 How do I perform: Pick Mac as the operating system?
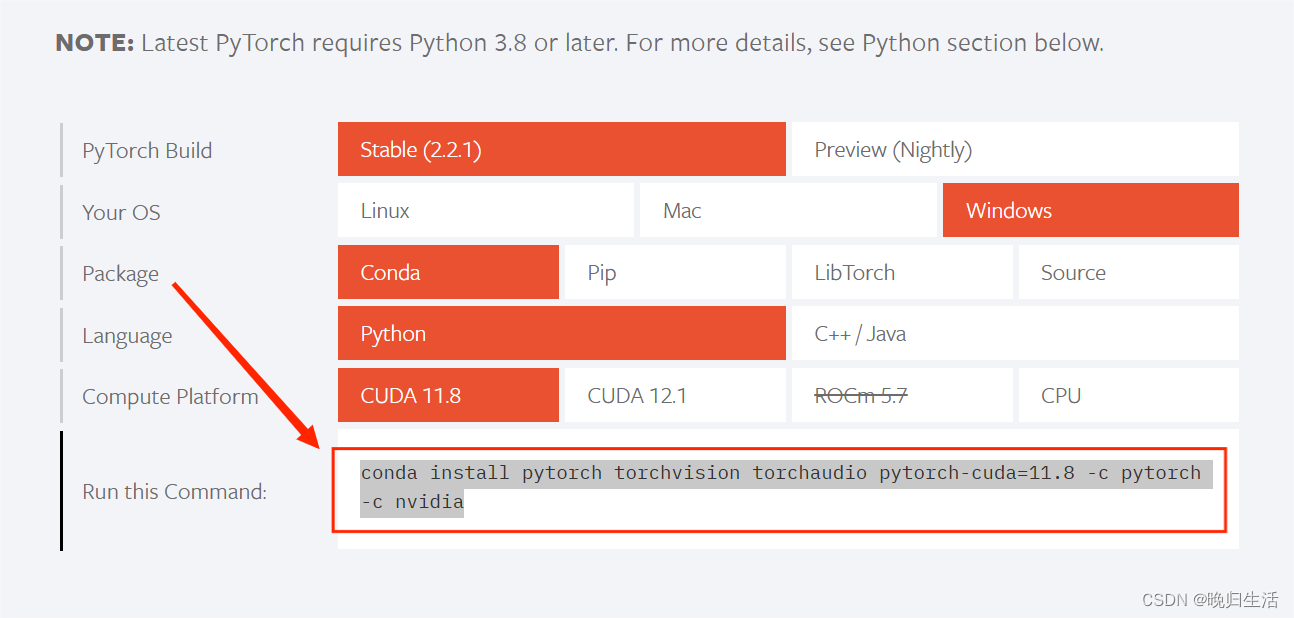(788, 210)
